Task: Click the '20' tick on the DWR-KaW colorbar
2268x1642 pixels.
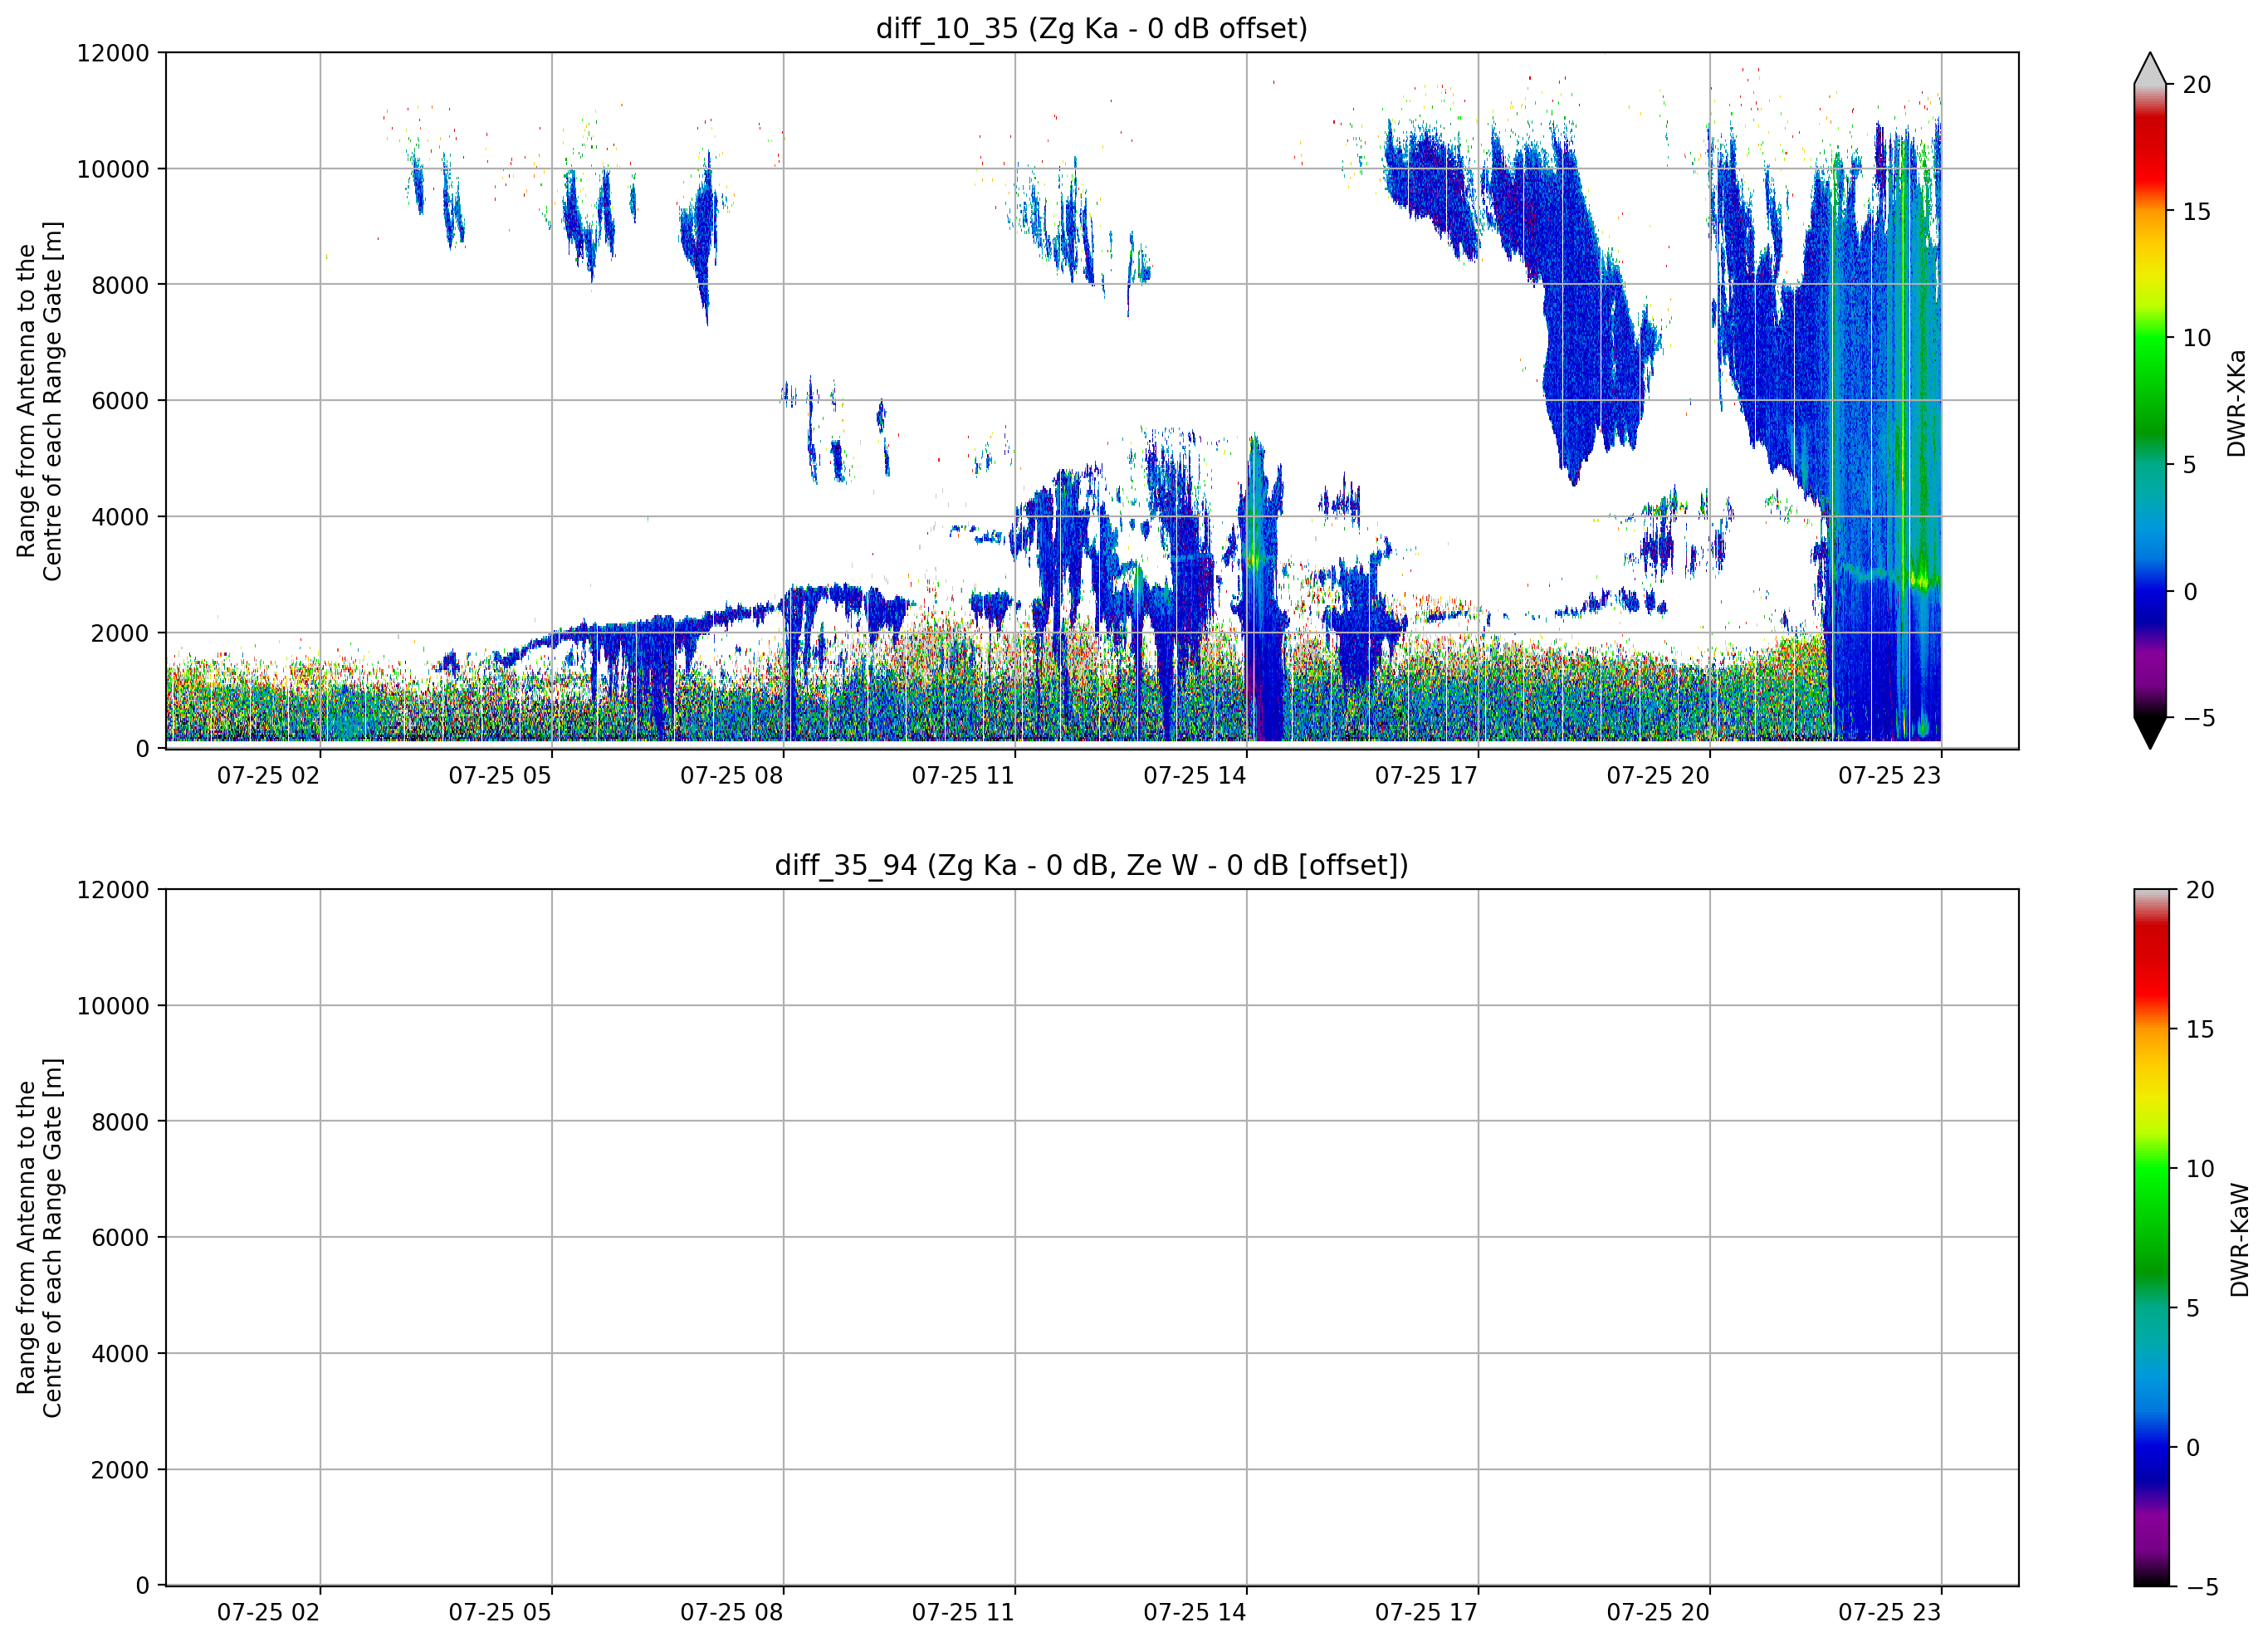Action: (2200, 890)
